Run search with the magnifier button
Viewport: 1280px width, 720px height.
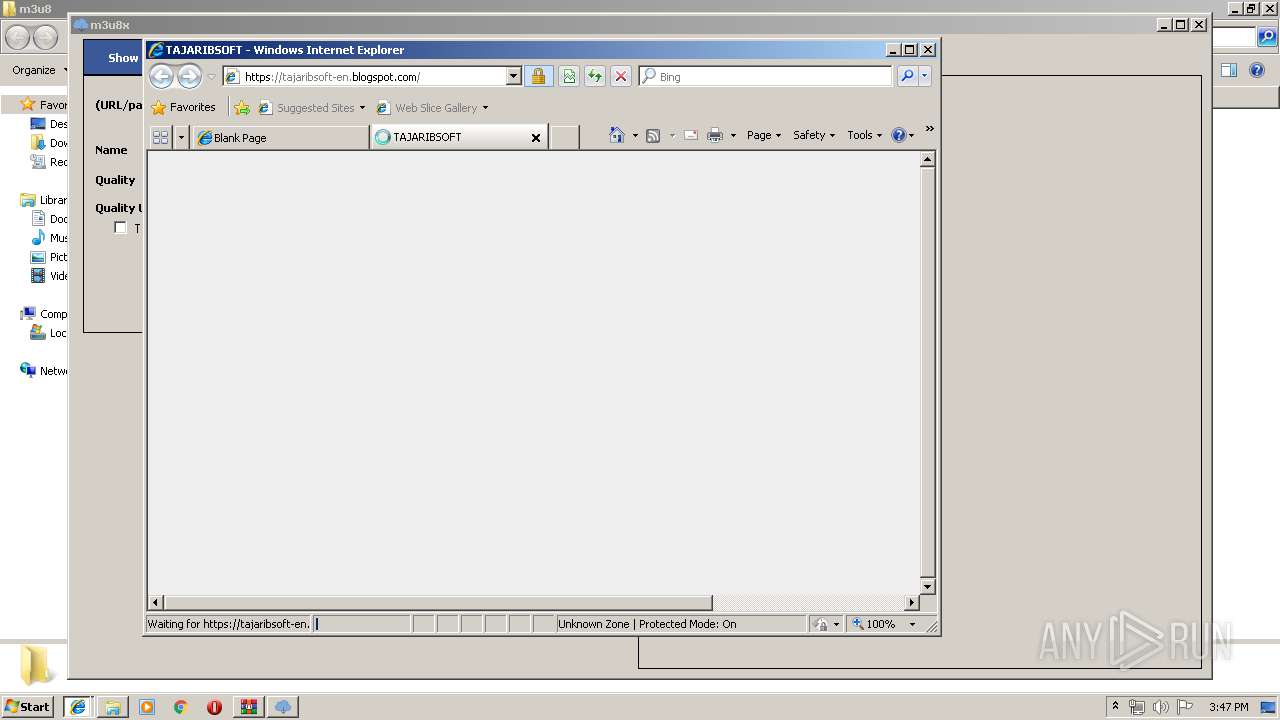[907, 76]
